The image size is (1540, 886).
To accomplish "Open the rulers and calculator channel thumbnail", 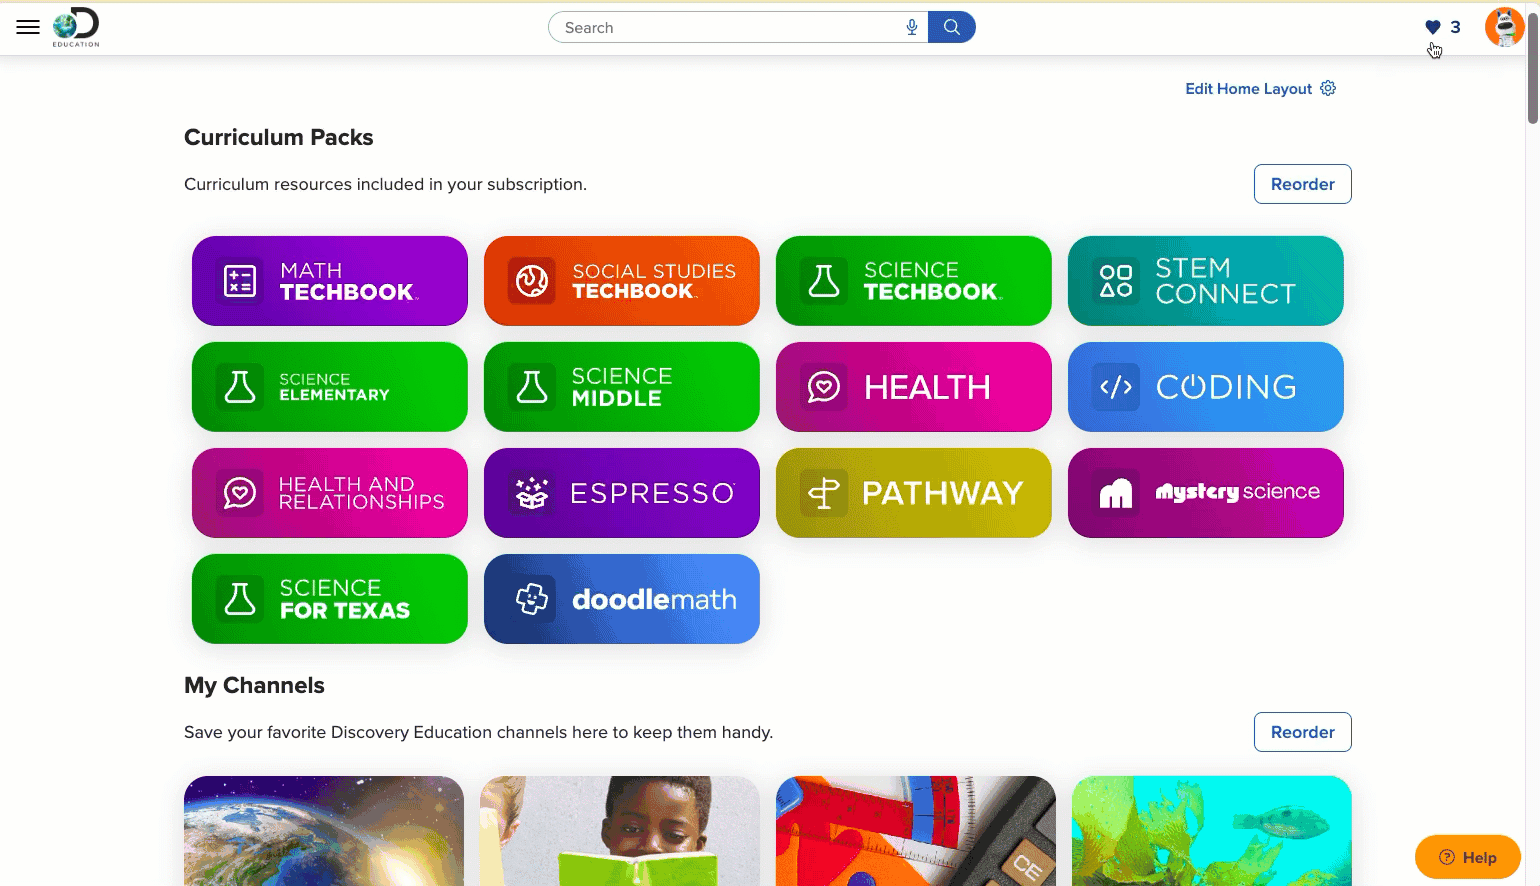I will [x=916, y=831].
